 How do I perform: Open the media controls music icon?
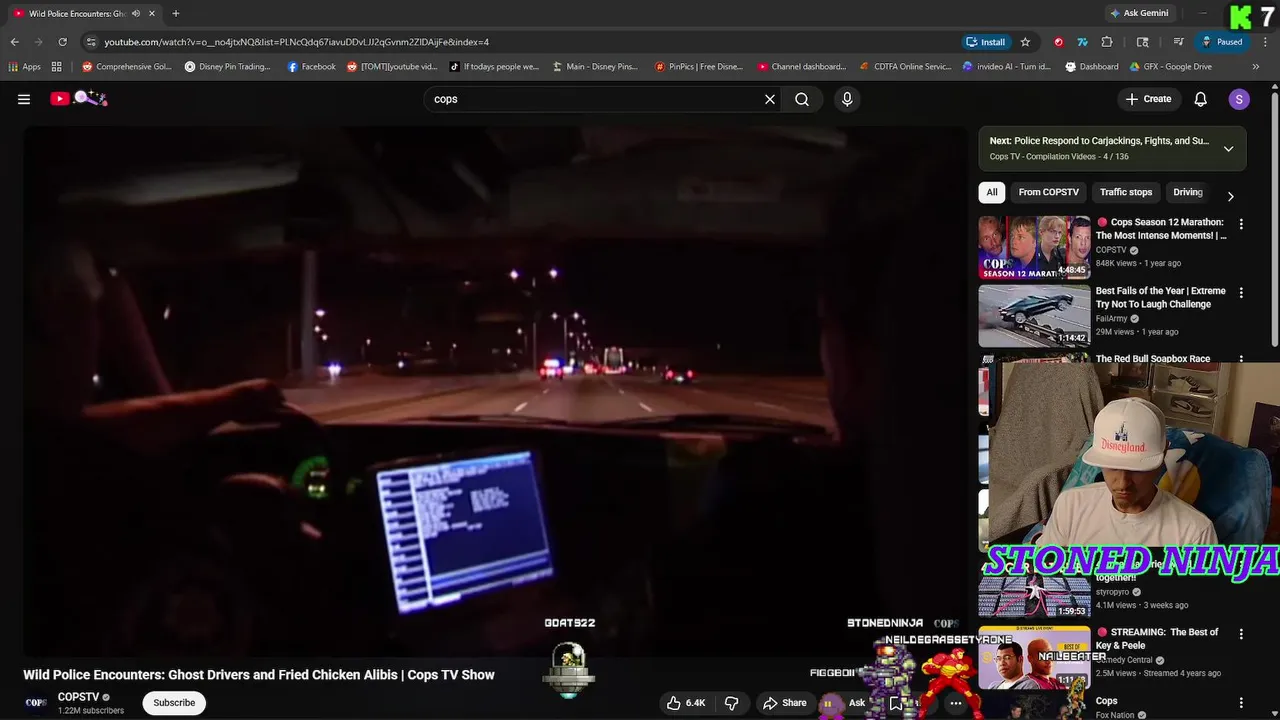click(x=1179, y=42)
